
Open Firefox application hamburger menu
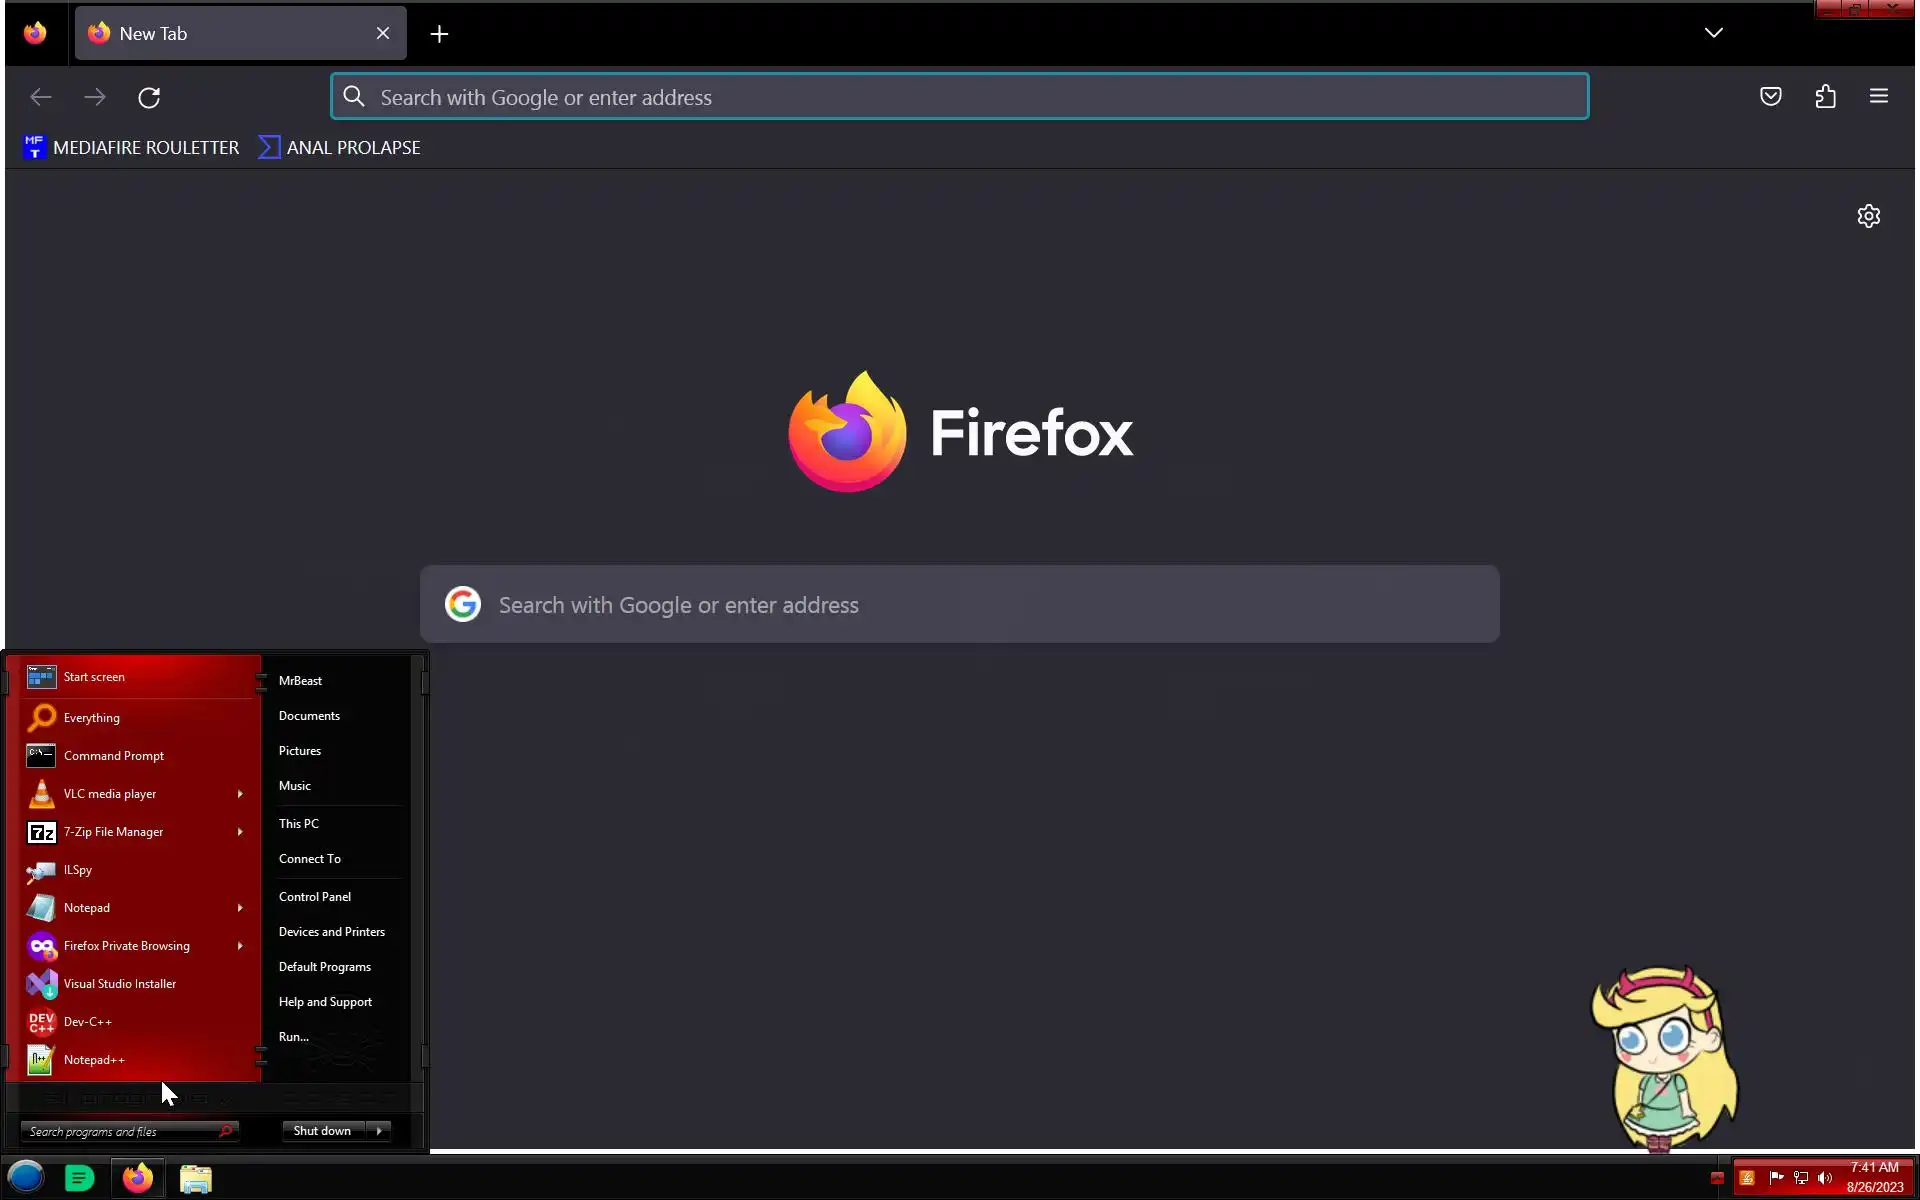click(1878, 97)
